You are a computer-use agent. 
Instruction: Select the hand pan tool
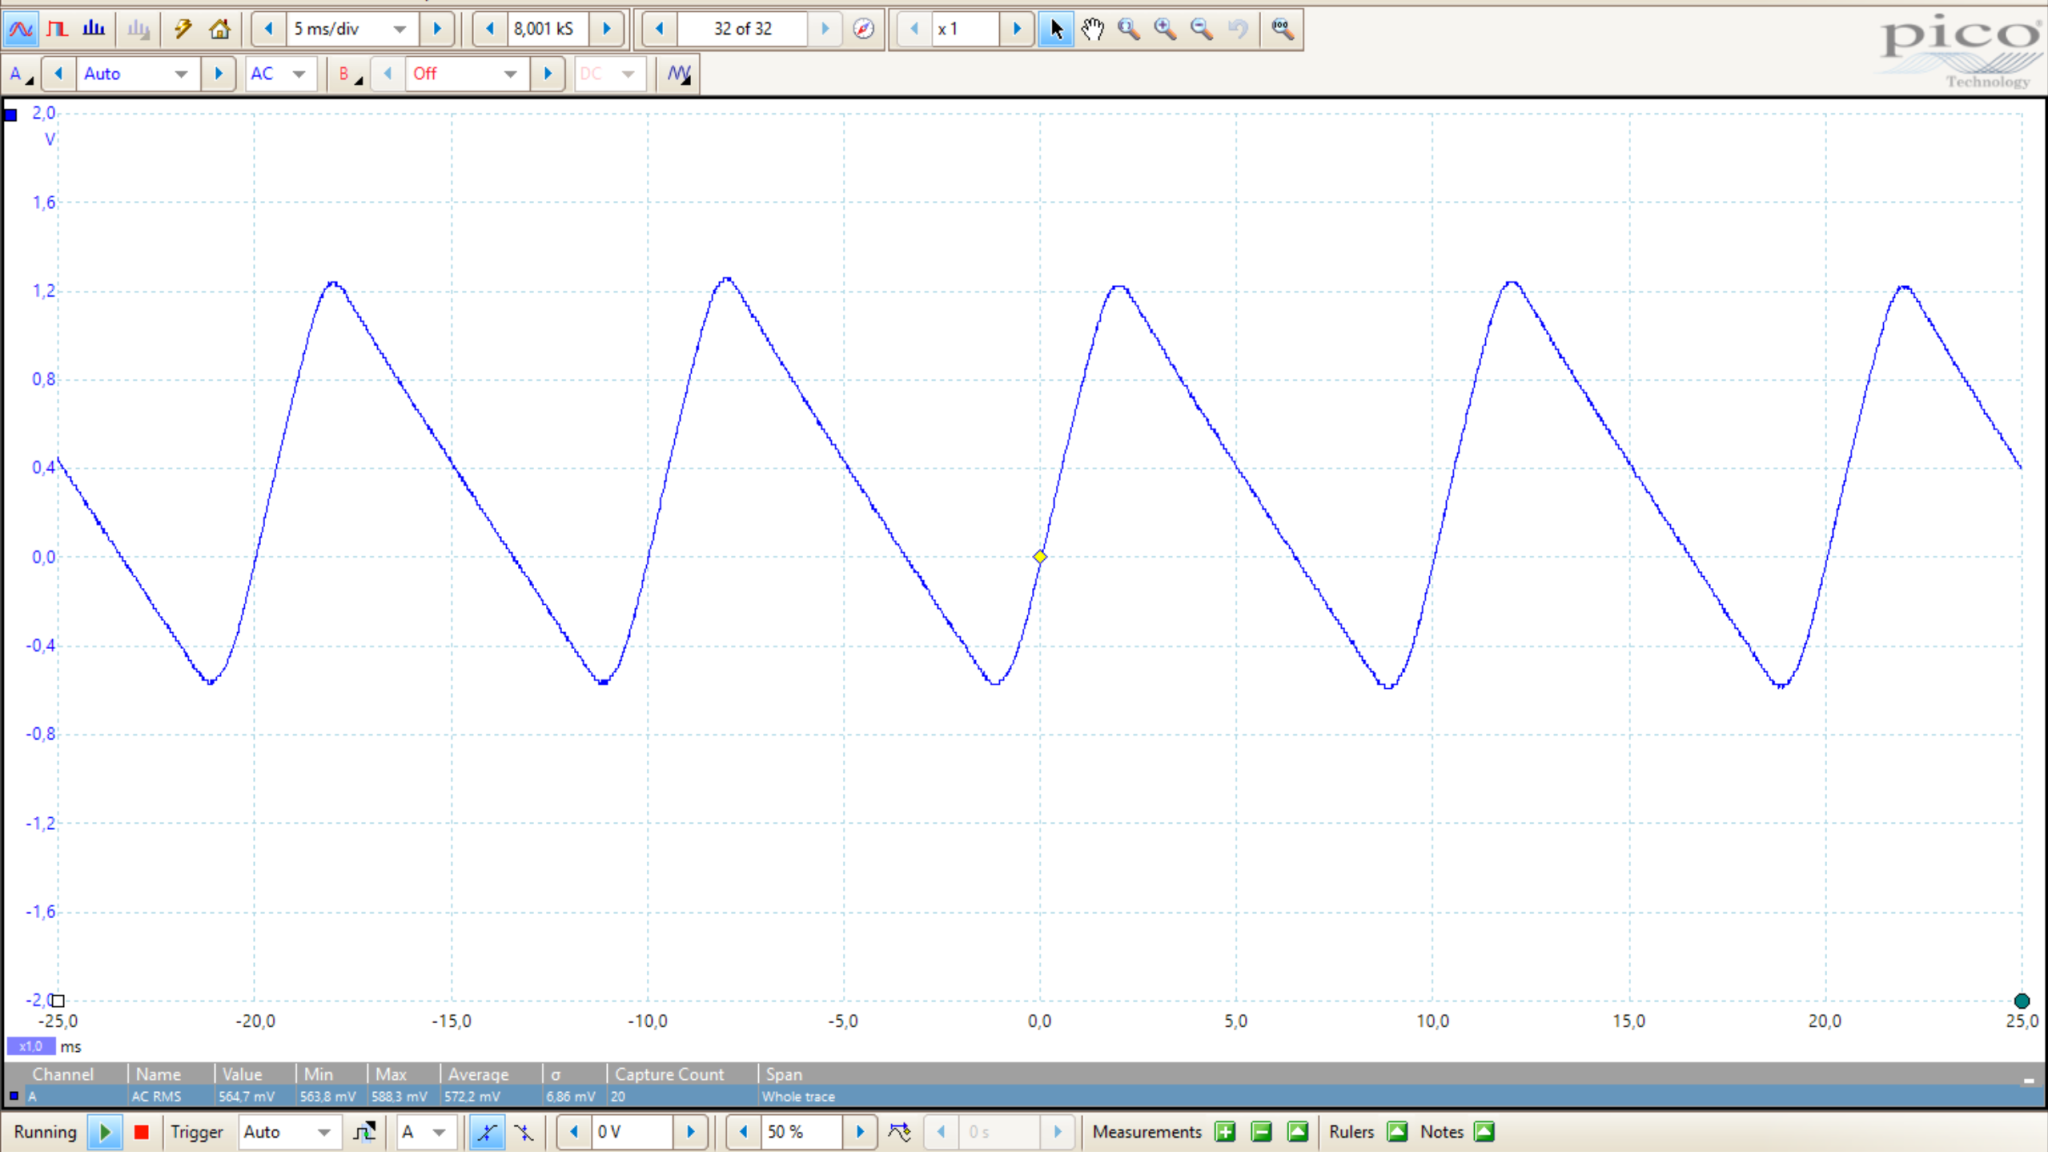click(1092, 29)
